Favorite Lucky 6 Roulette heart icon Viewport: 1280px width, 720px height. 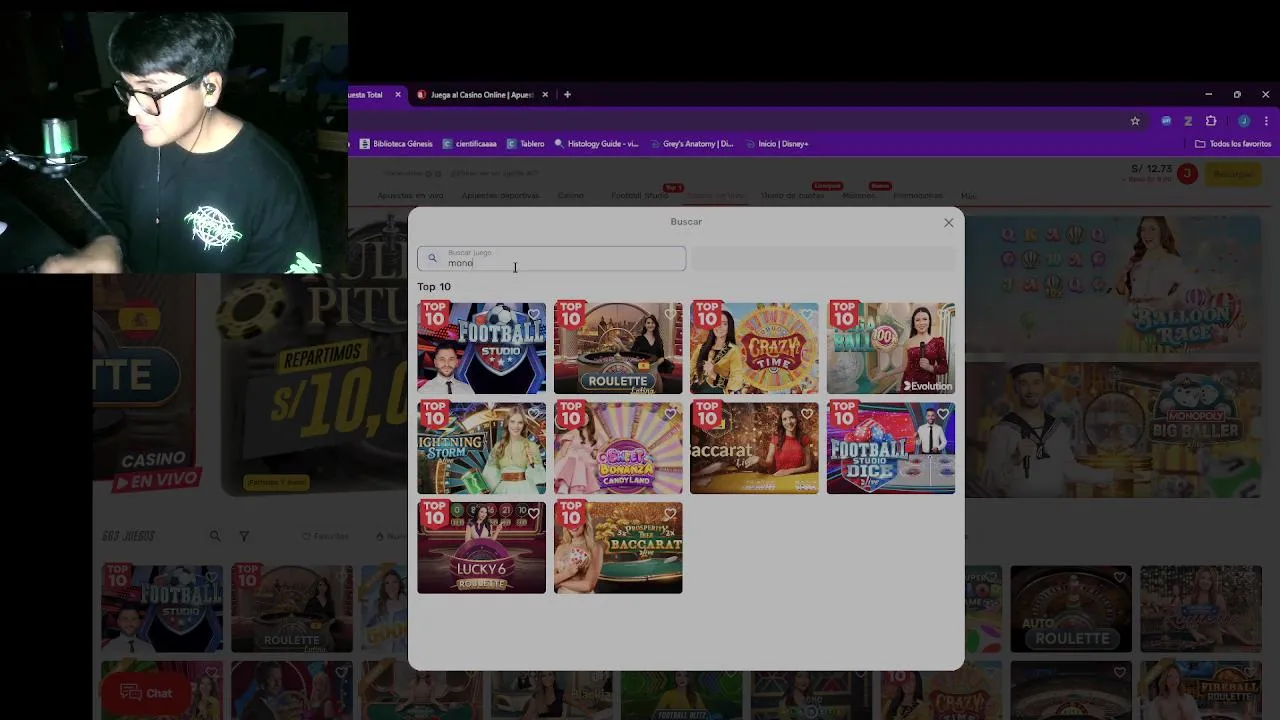pyautogui.click(x=534, y=514)
